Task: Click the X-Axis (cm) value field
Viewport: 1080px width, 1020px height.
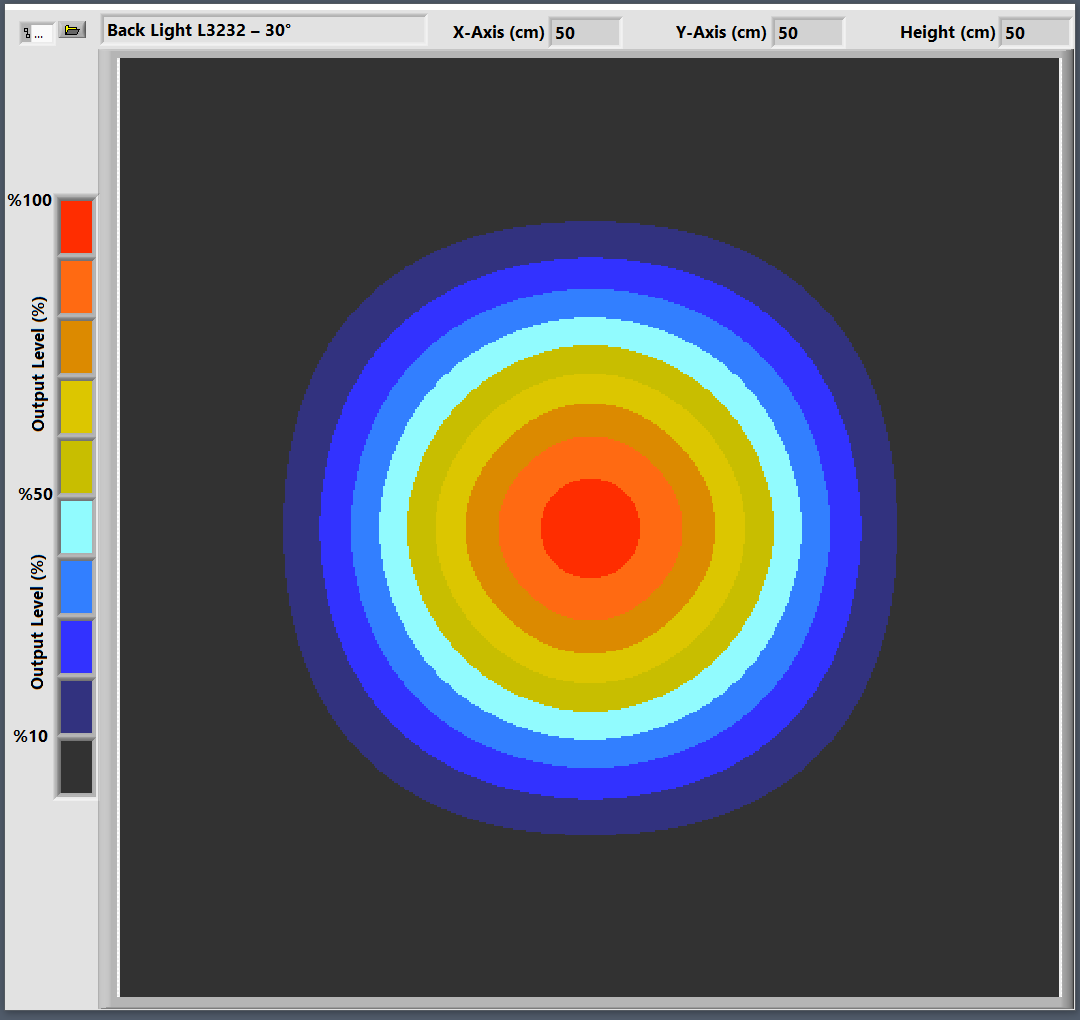Action: coord(584,32)
